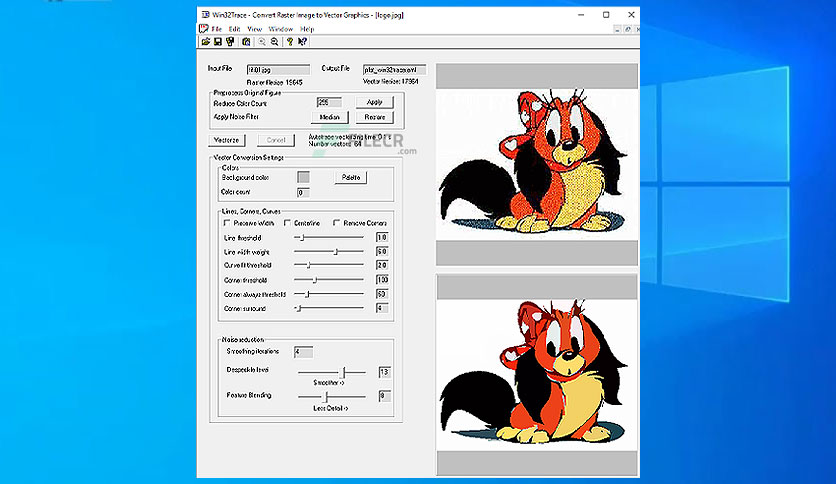Click the Corner always threshold value box
This screenshot has height=484, width=836.
pos(382,294)
